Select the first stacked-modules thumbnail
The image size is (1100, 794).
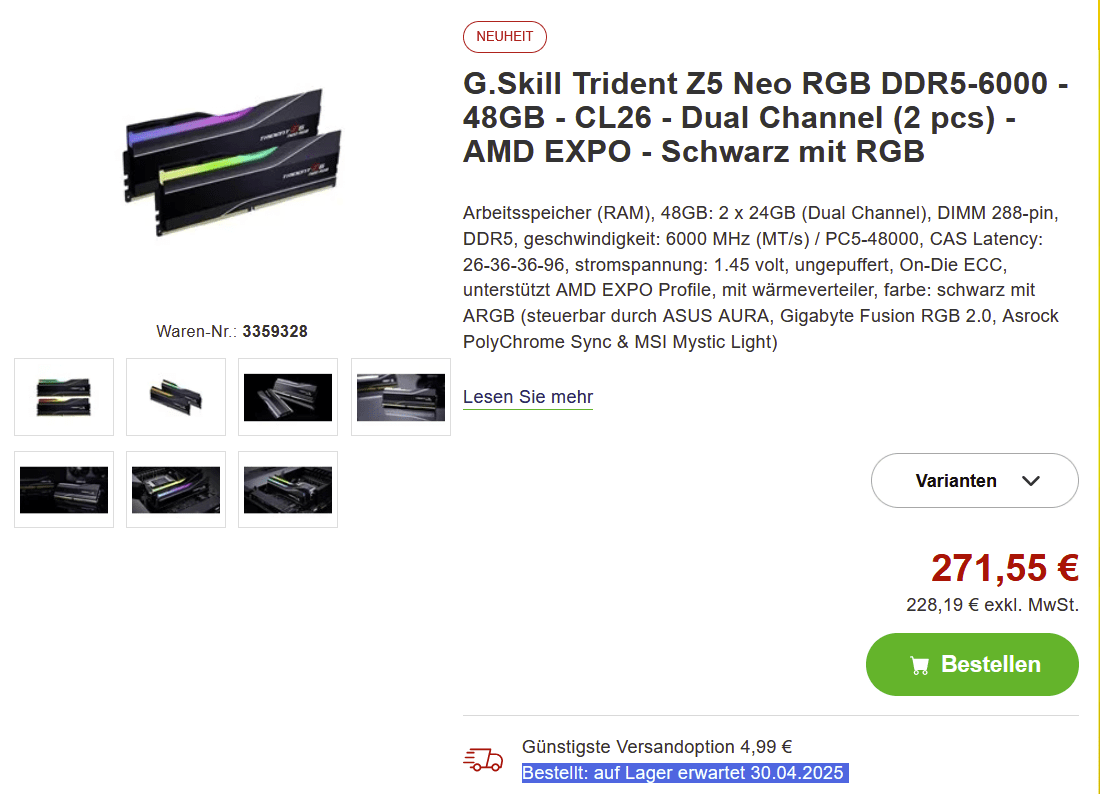[64, 397]
